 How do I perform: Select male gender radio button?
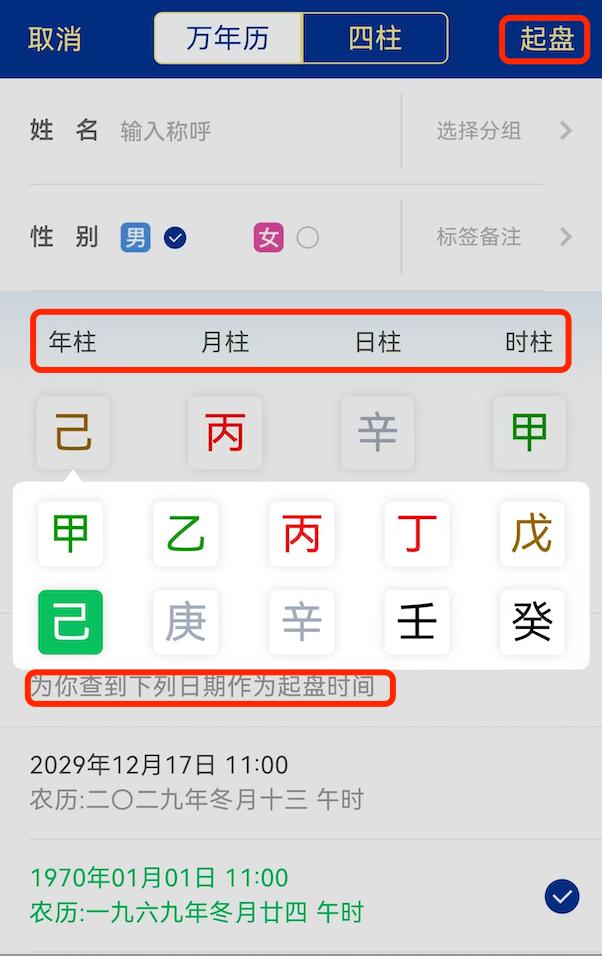click(x=175, y=237)
